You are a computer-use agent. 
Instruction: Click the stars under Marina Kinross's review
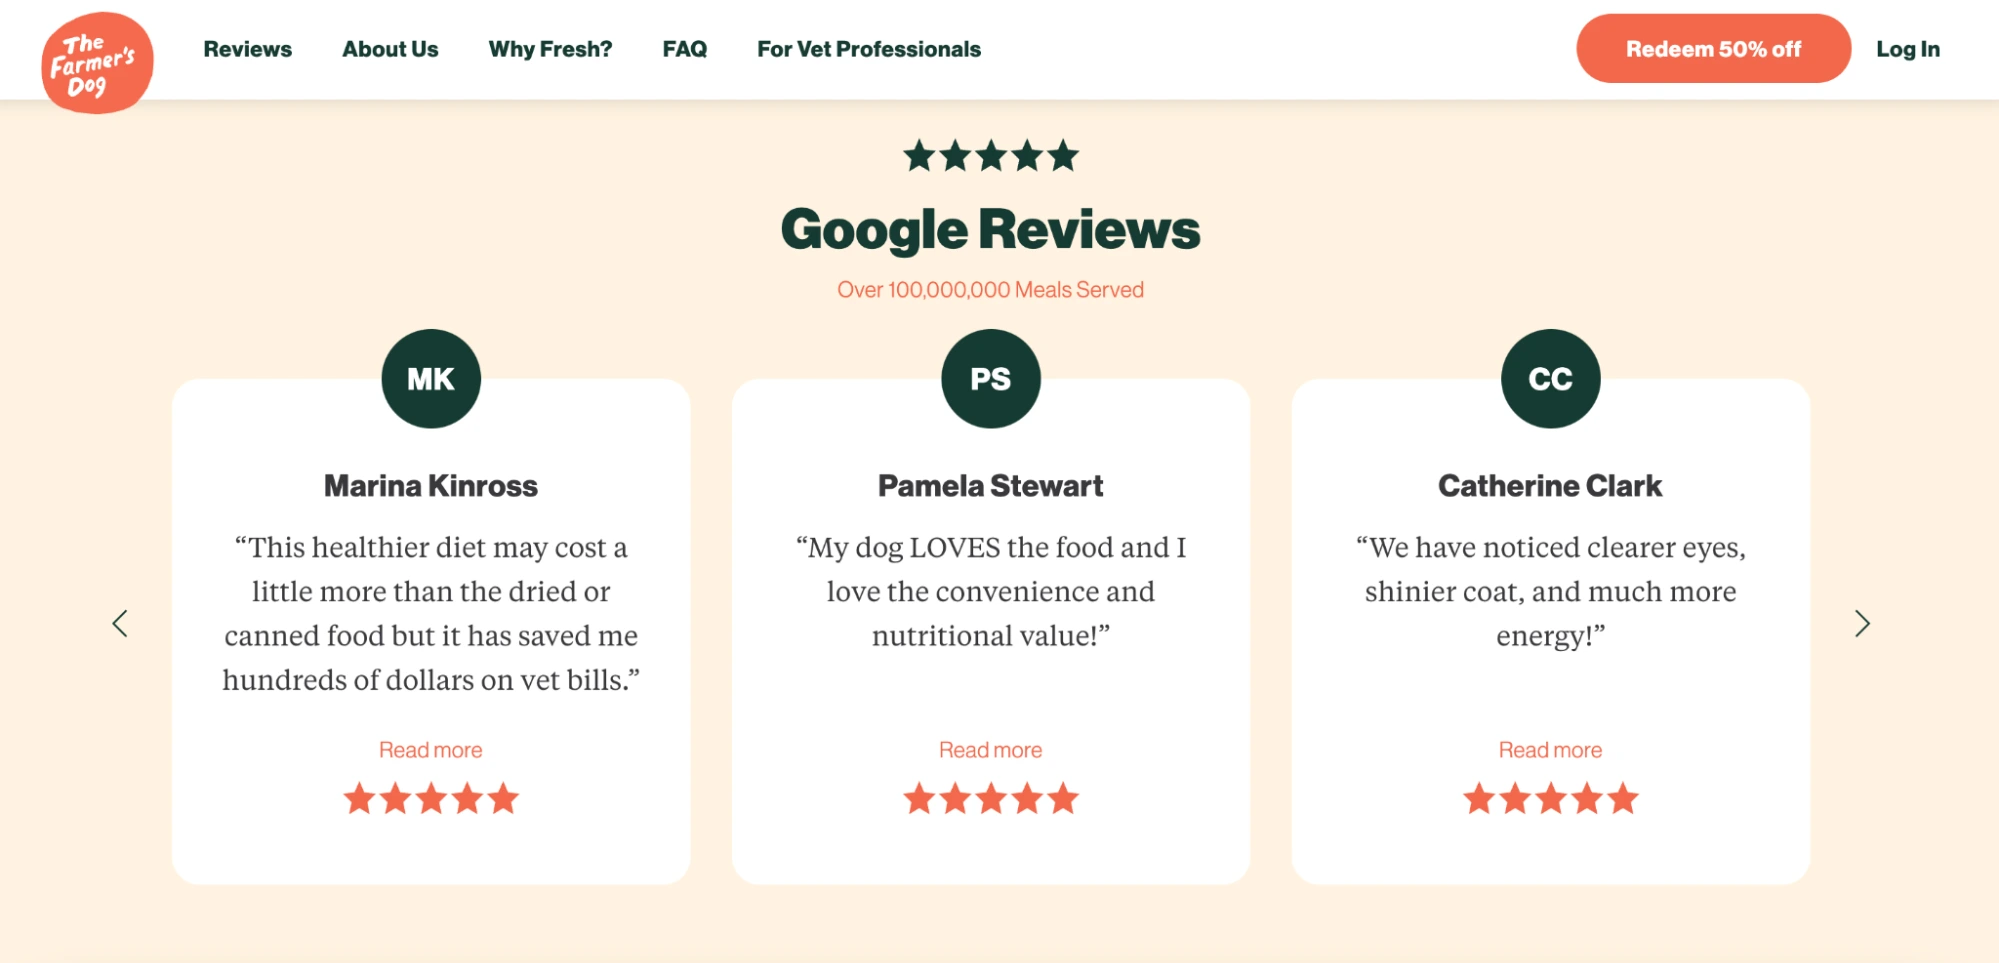(430, 797)
